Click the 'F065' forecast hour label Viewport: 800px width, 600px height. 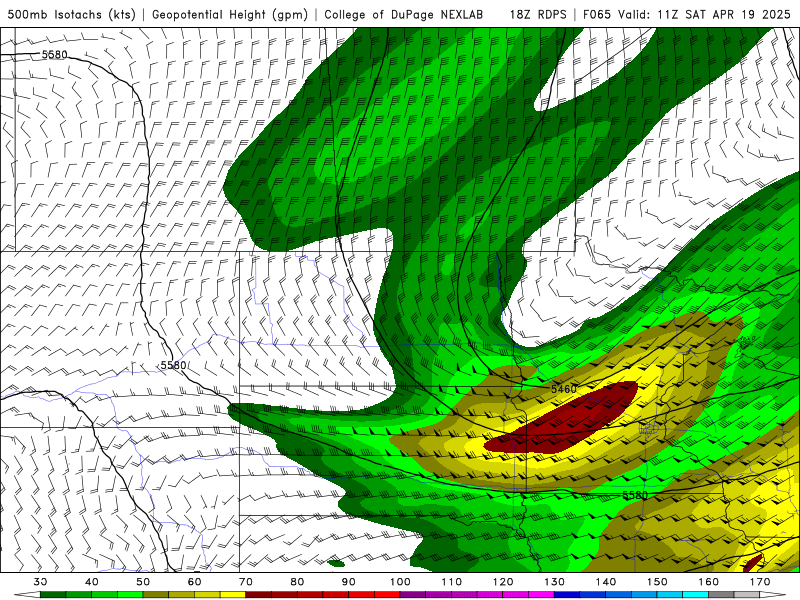pos(597,14)
